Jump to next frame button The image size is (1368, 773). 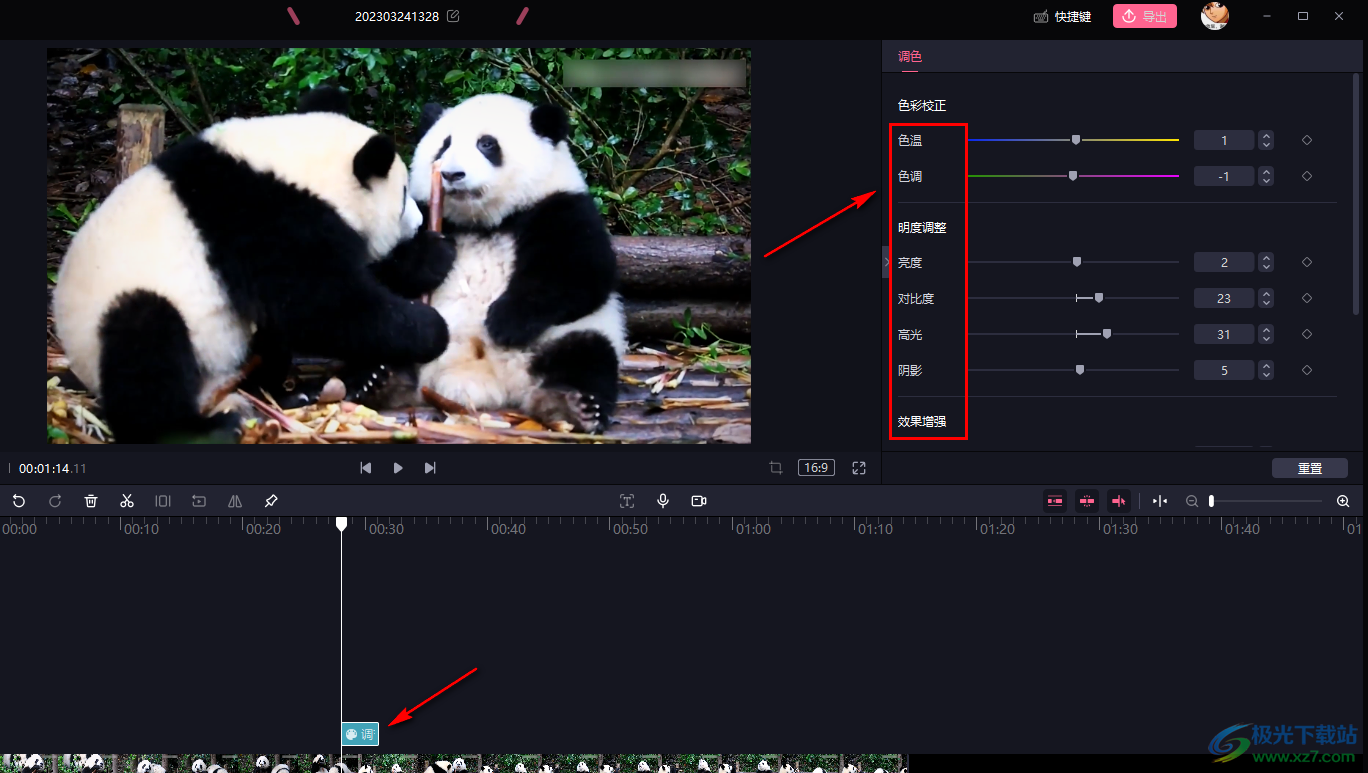click(x=430, y=468)
